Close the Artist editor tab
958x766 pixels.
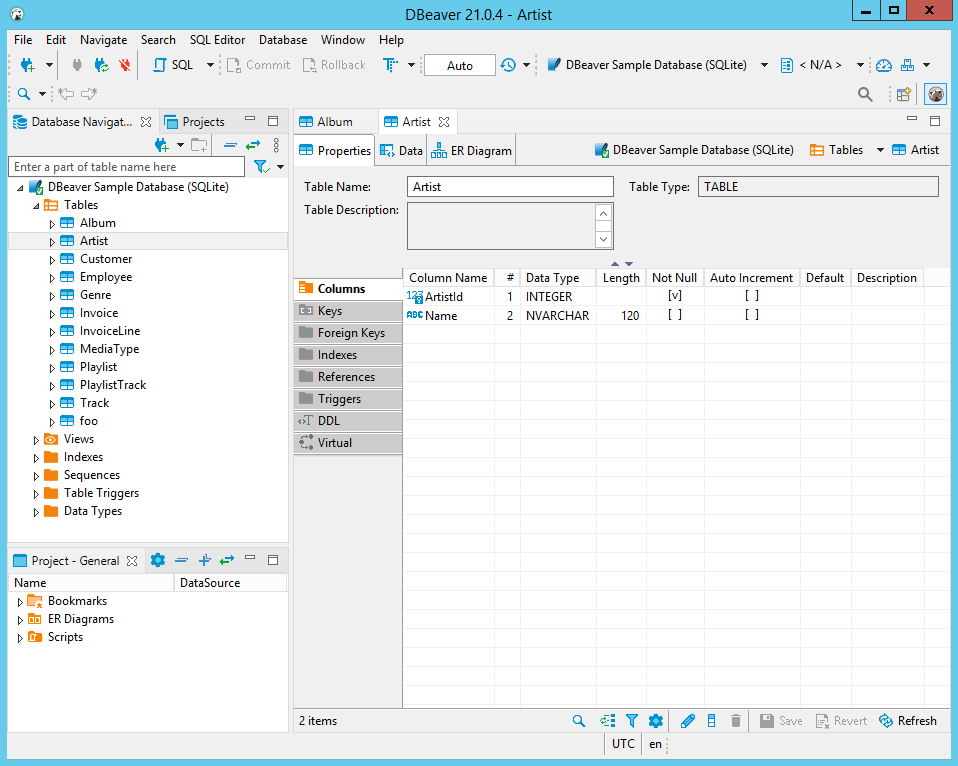(x=444, y=122)
